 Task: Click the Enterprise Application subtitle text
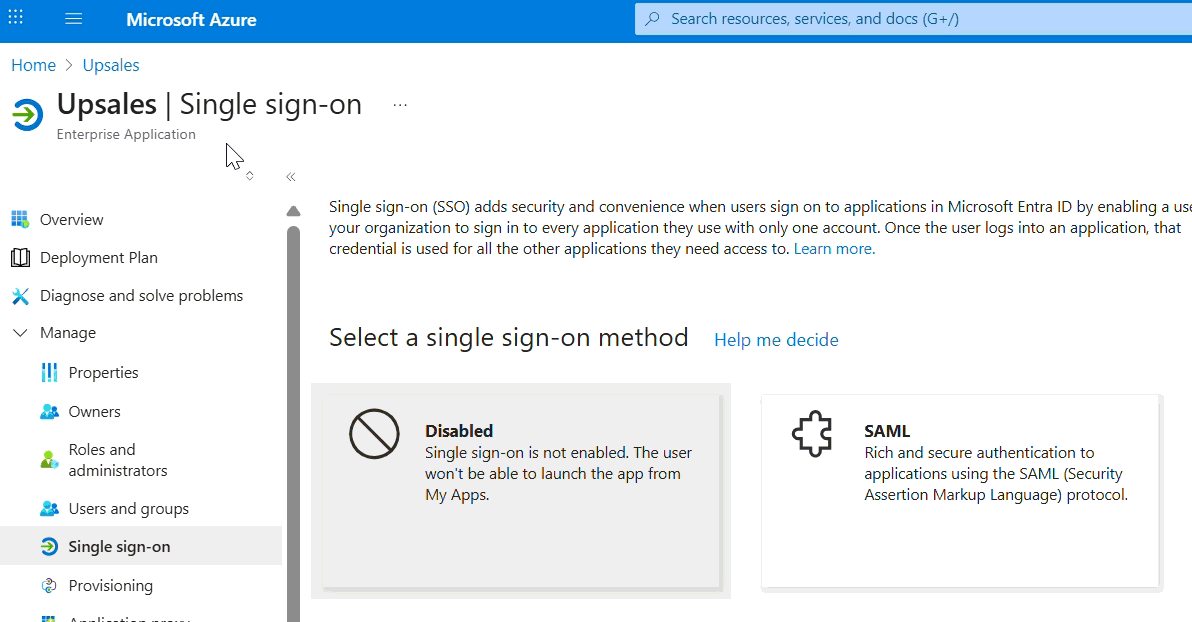[x=126, y=135]
